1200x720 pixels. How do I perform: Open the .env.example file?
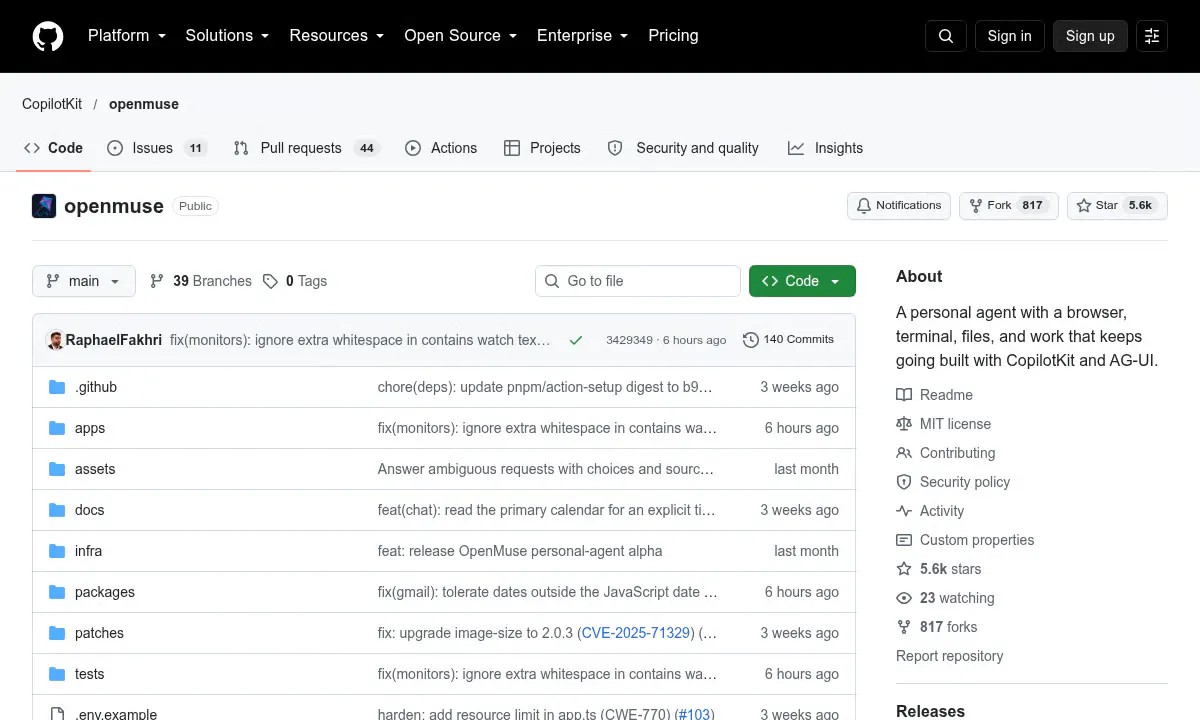tap(116, 714)
